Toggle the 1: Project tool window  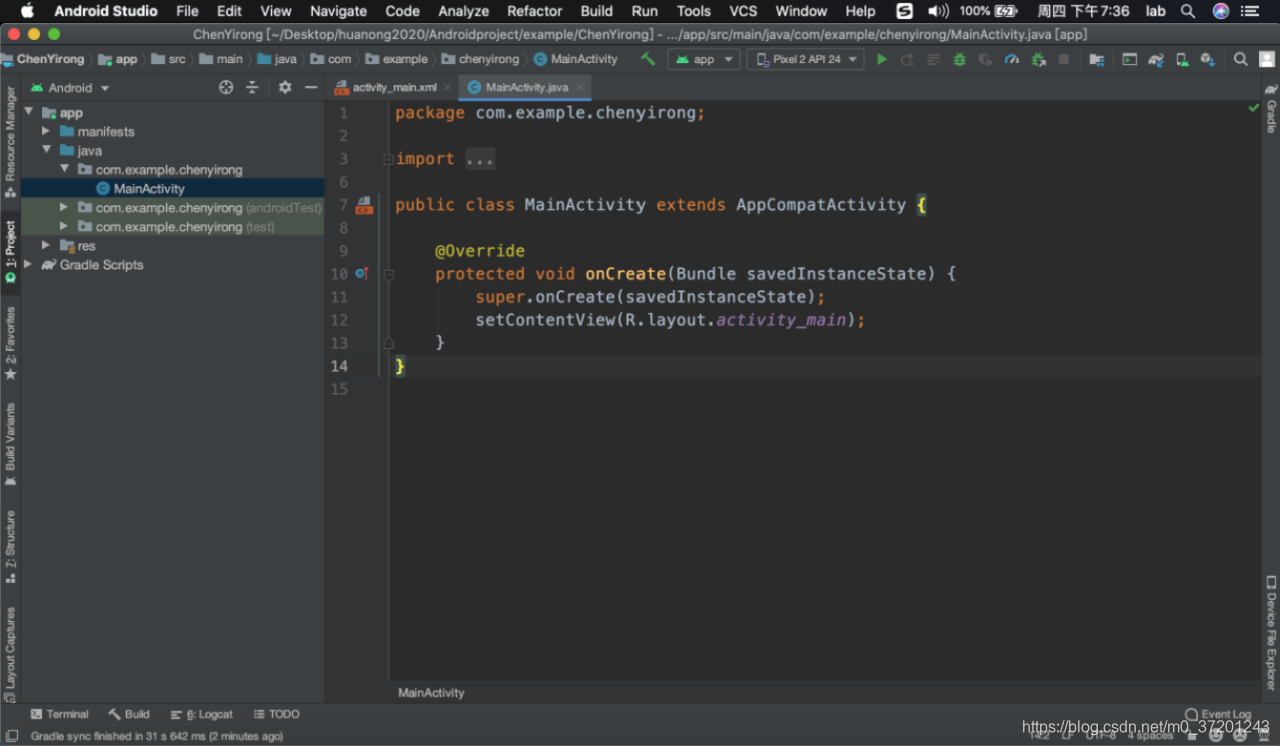pos(10,252)
